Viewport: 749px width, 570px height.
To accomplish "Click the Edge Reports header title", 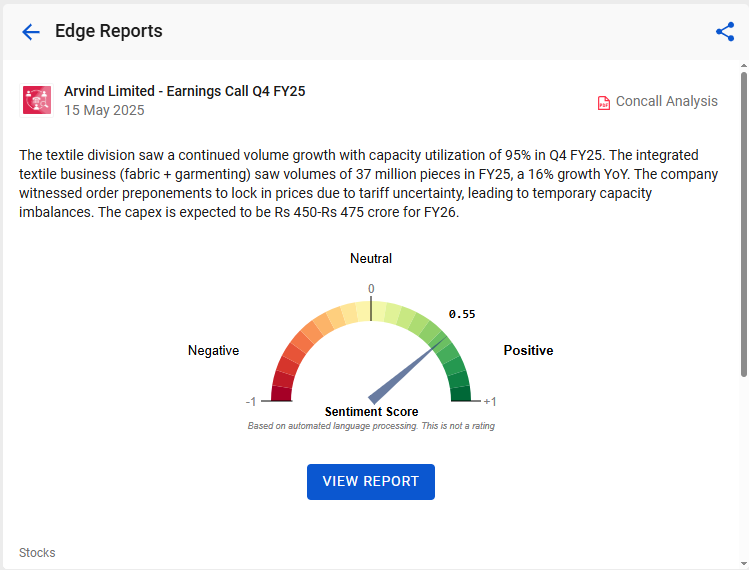I will (108, 31).
